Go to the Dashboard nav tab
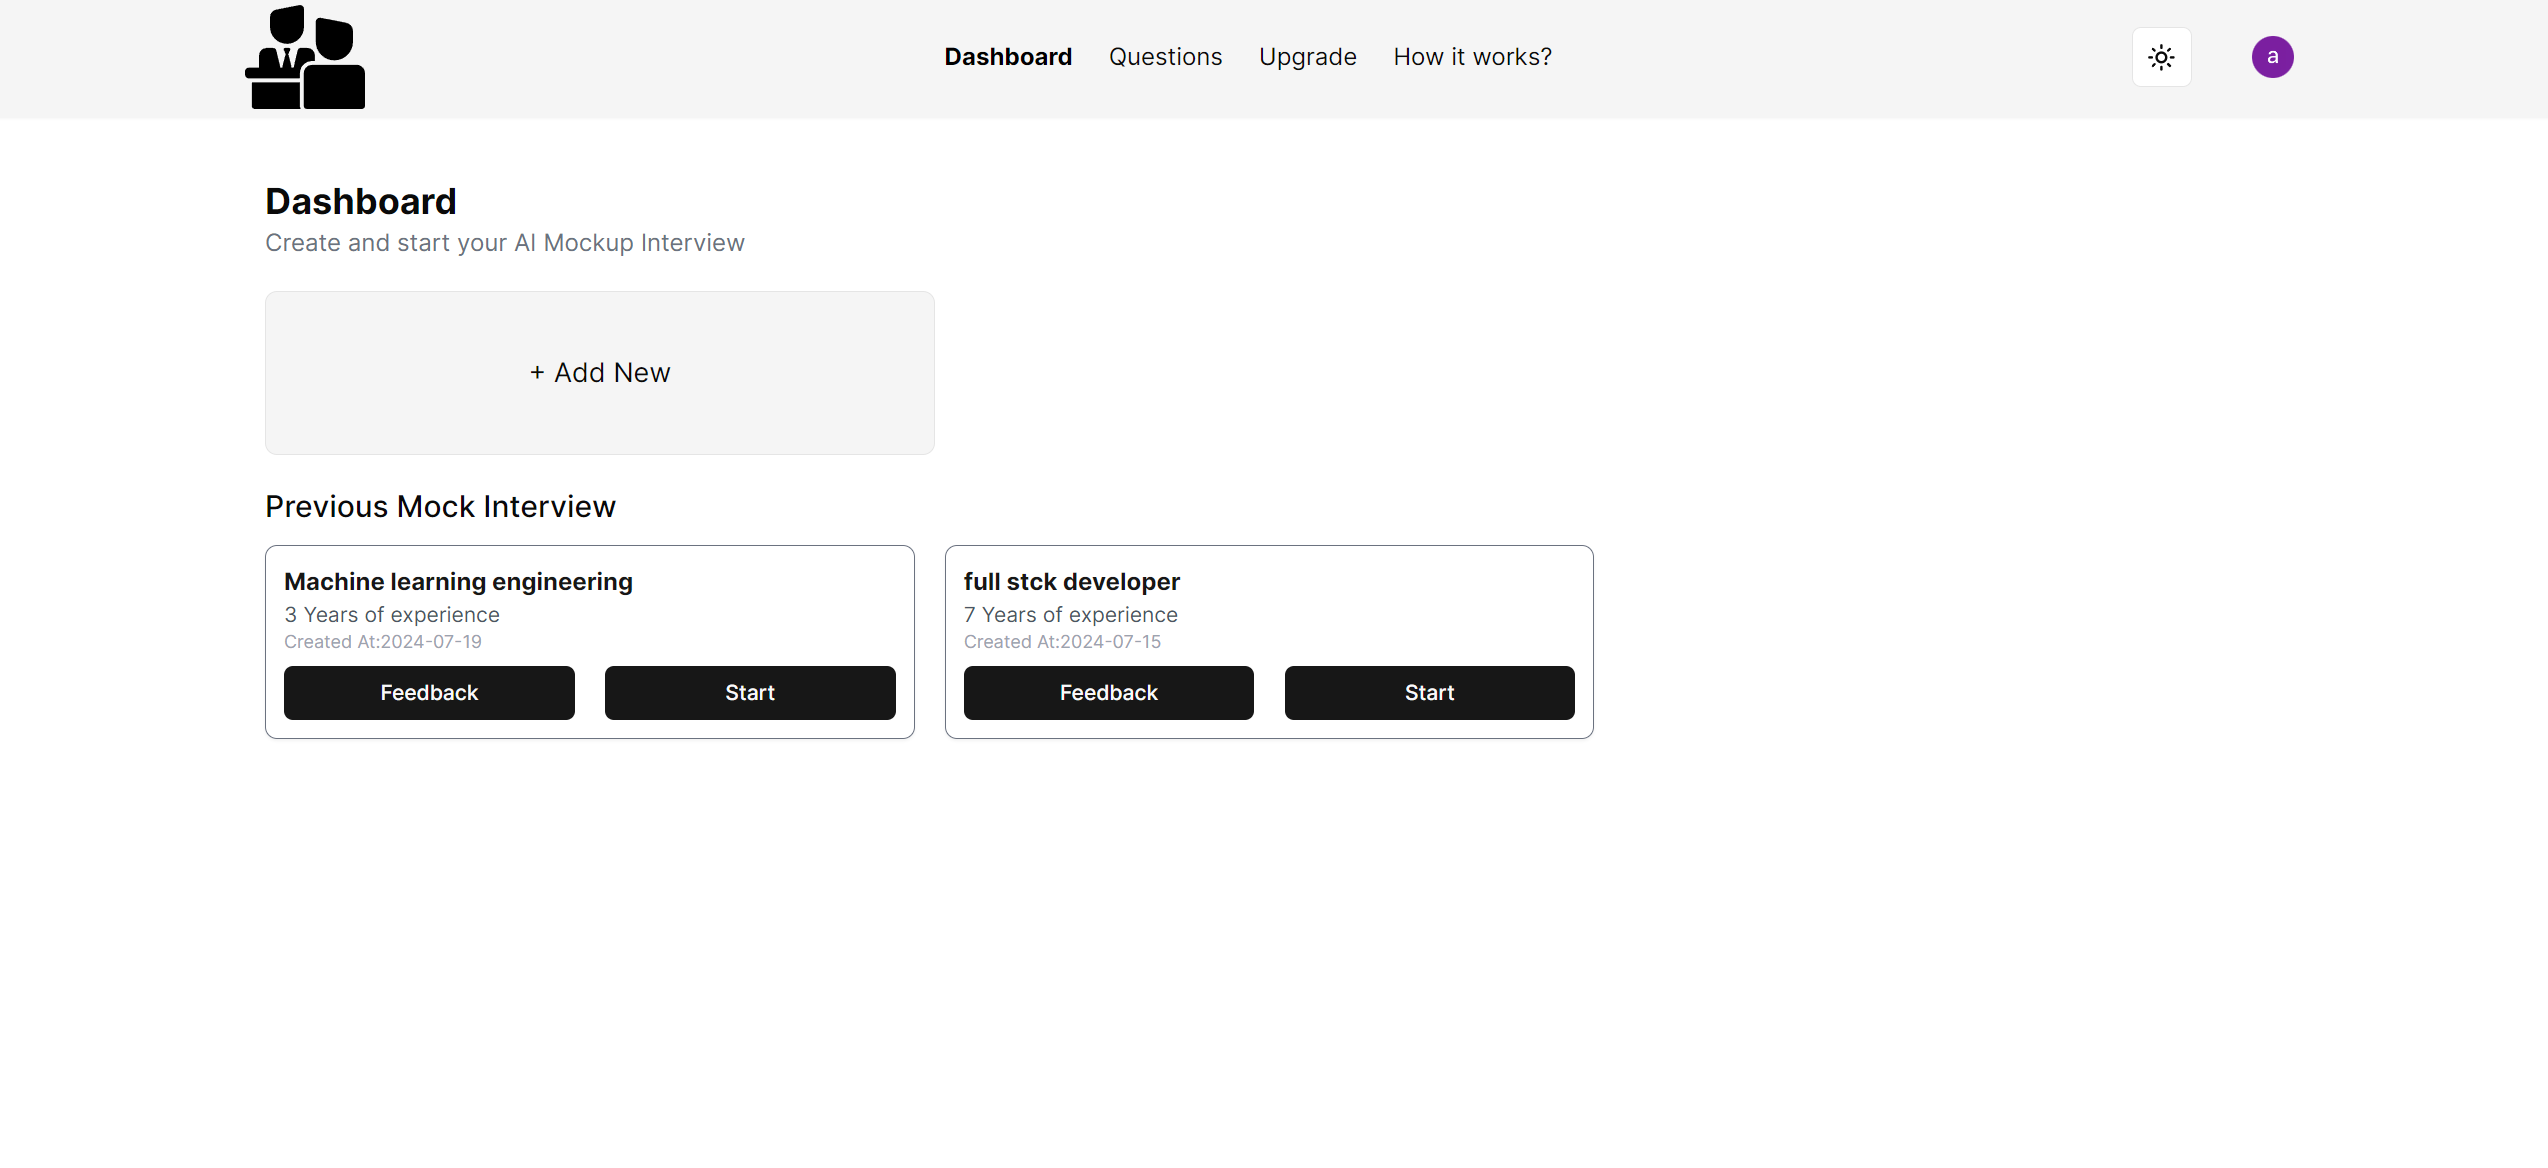This screenshot has width=2548, height=1168. coord(1008,57)
